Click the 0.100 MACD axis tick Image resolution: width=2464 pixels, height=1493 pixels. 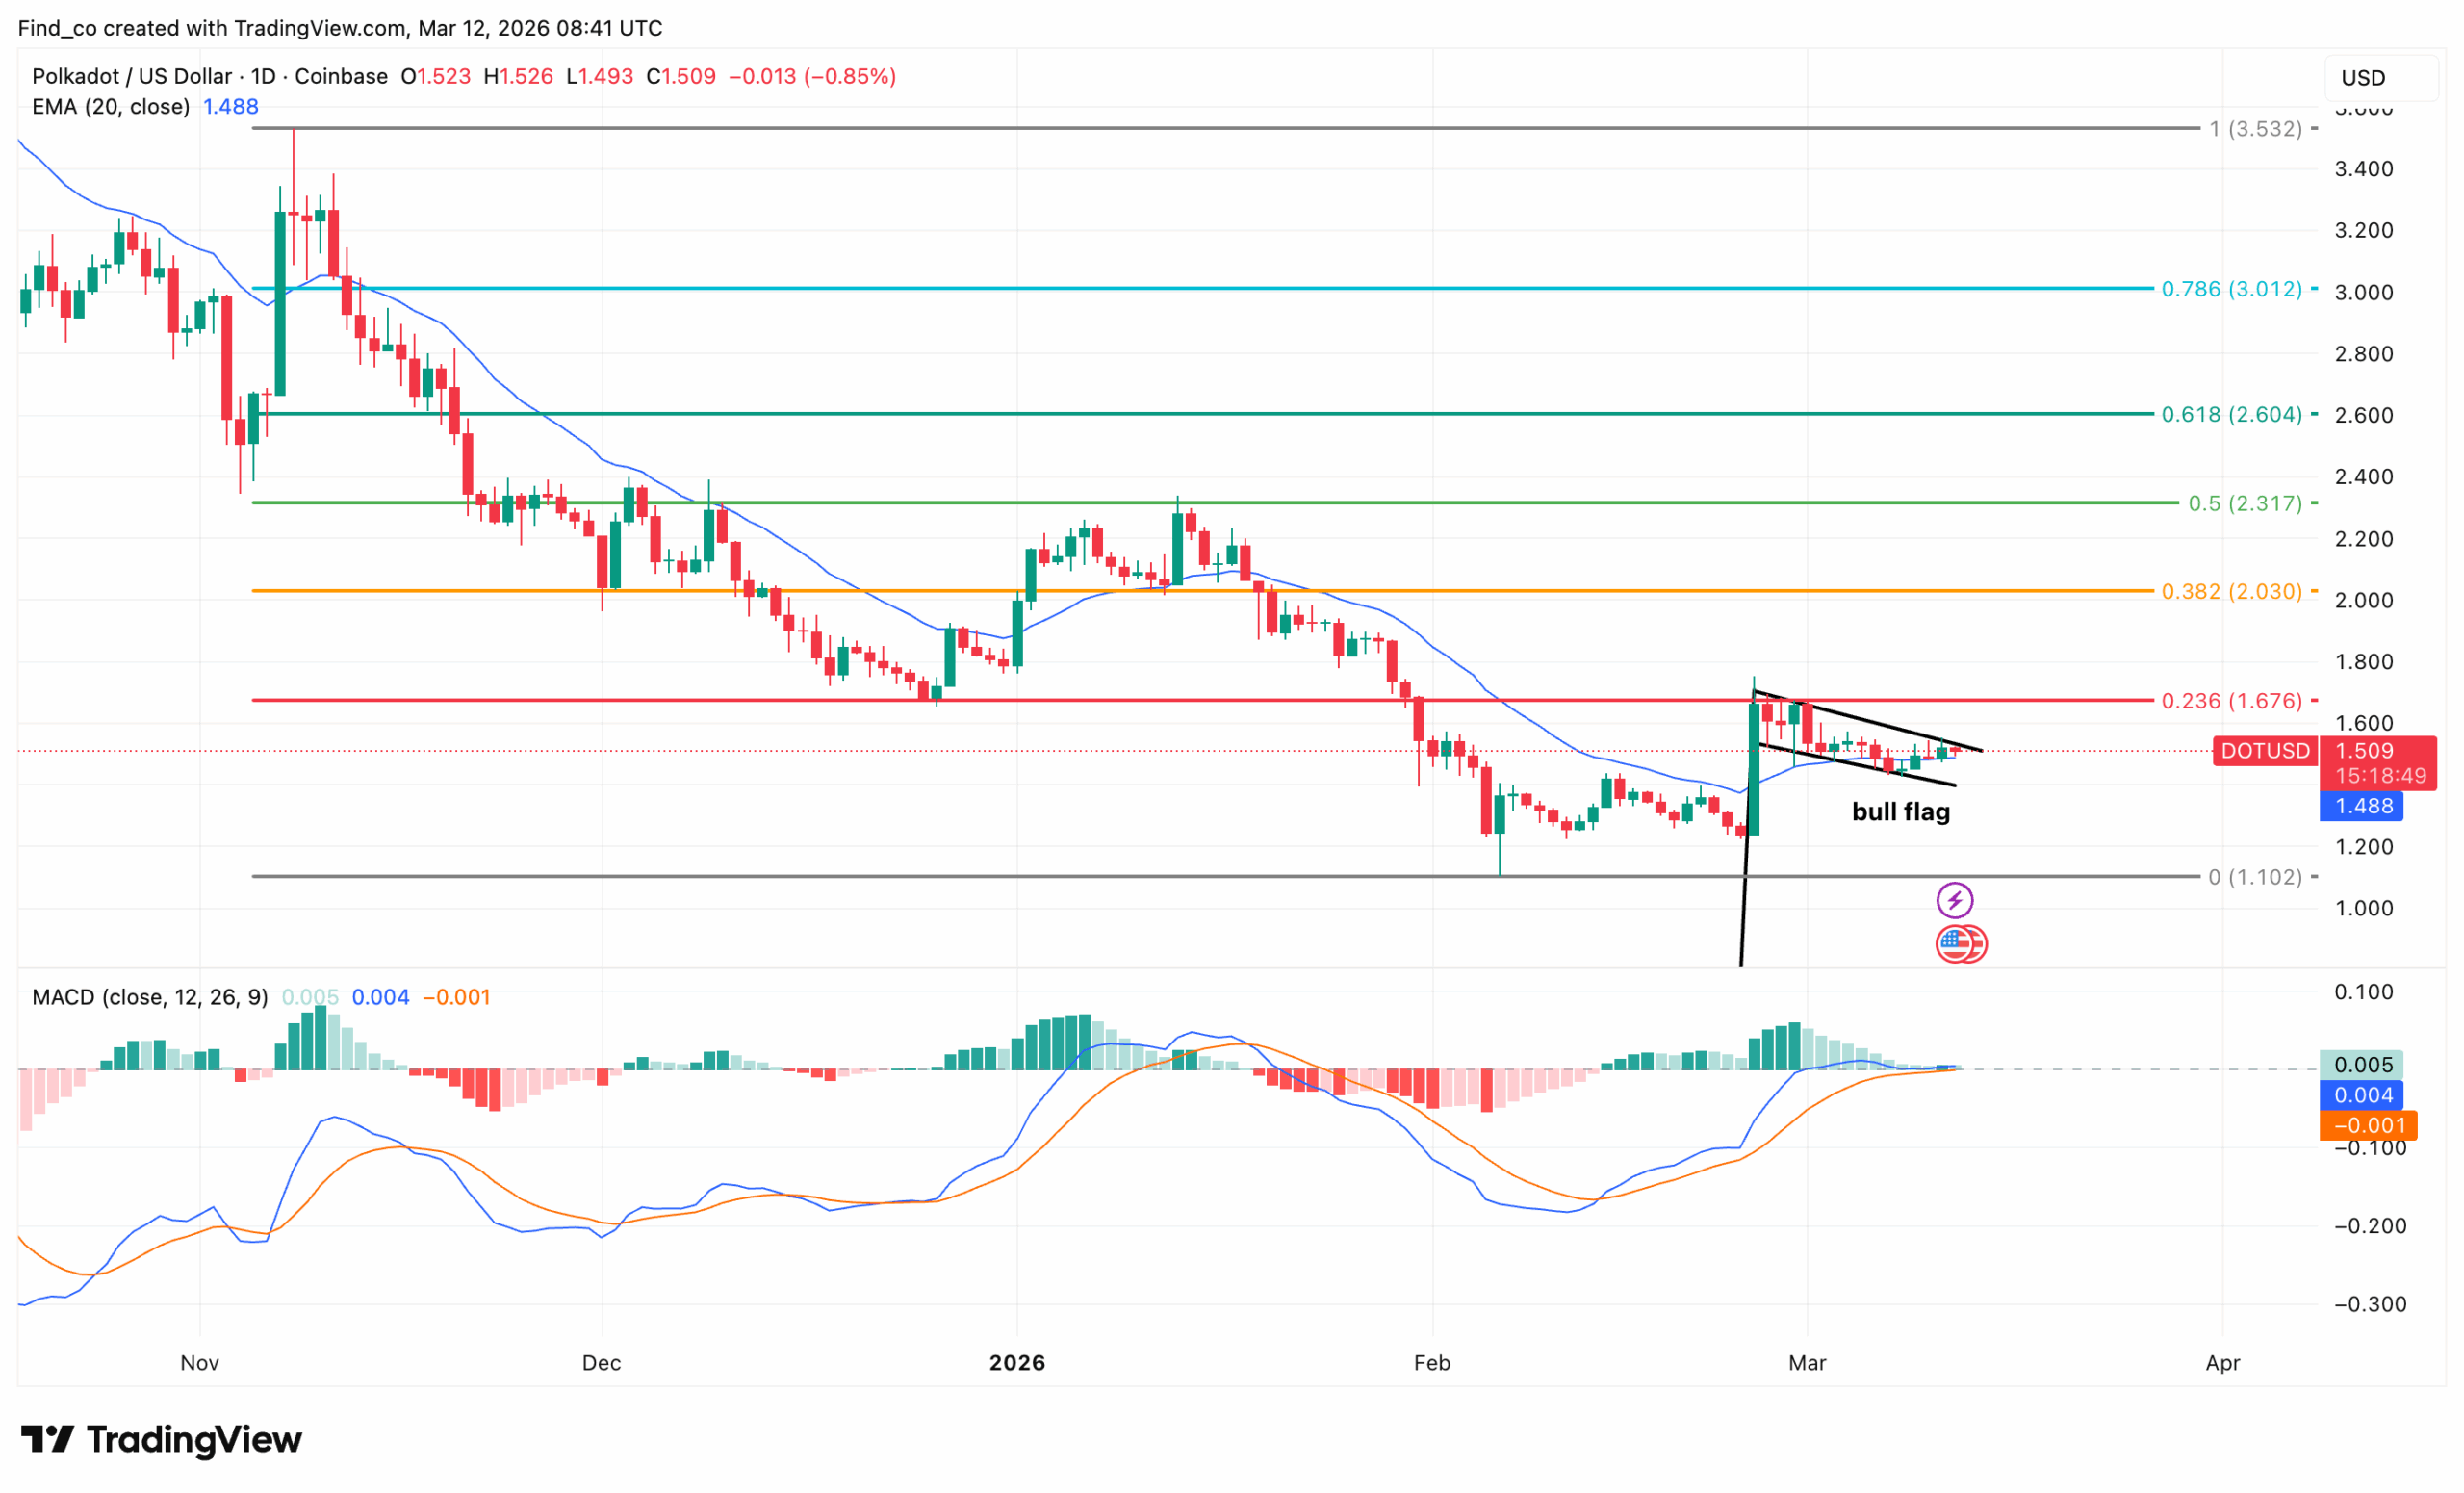click(x=2363, y=992)
